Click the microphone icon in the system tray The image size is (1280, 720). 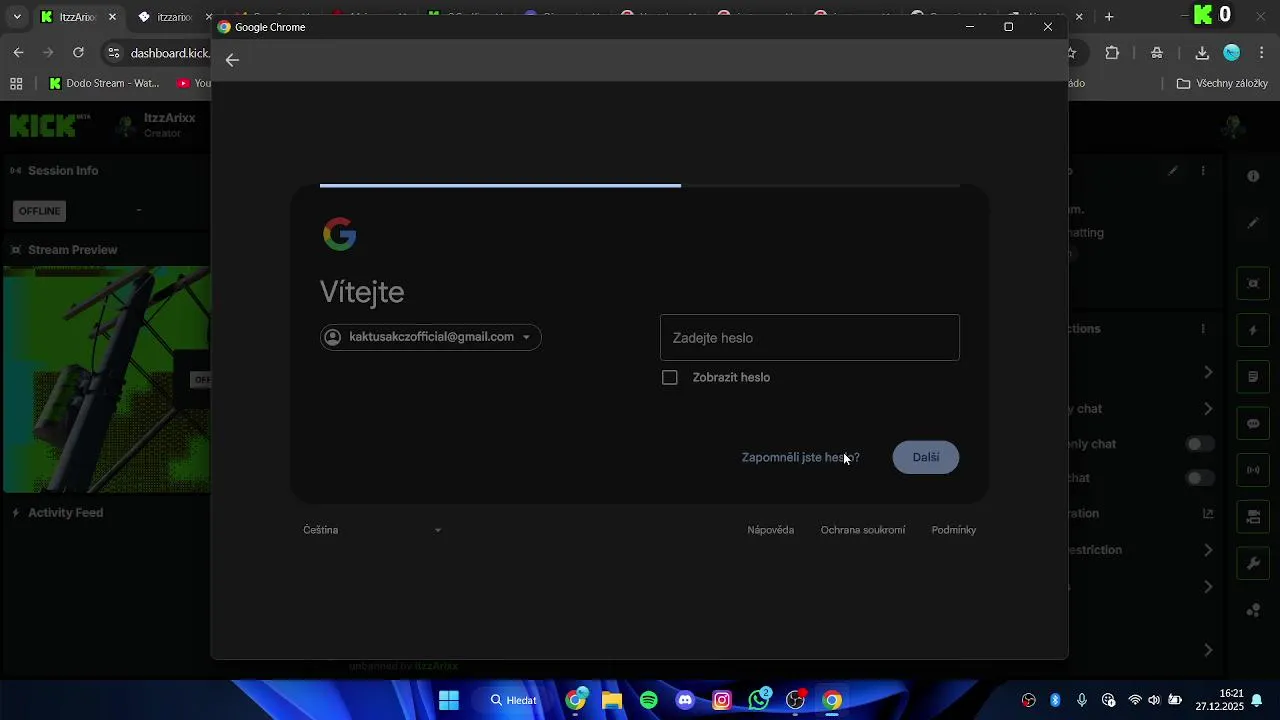pyautogui.click(x=1082, y=700)
